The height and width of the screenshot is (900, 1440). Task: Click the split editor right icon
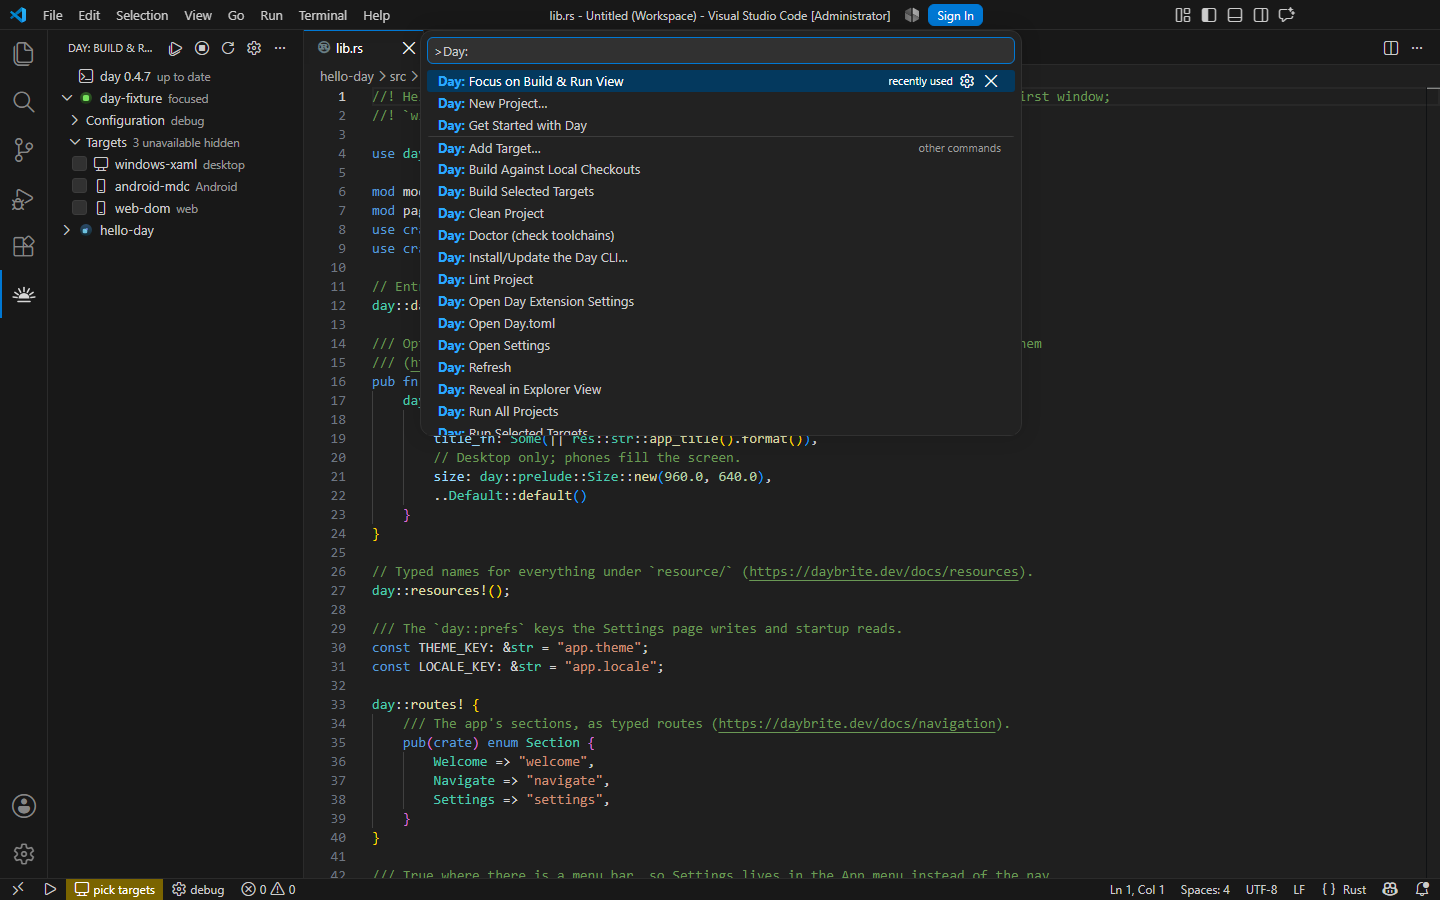1391,48
